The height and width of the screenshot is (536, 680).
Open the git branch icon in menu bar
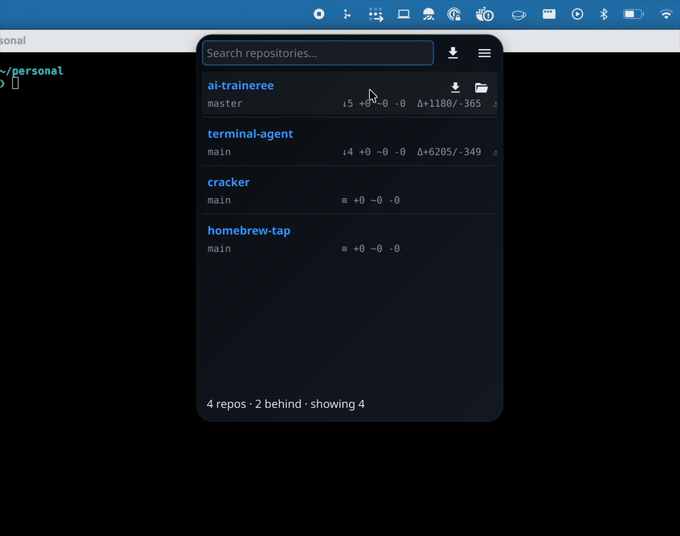[347, 14]
